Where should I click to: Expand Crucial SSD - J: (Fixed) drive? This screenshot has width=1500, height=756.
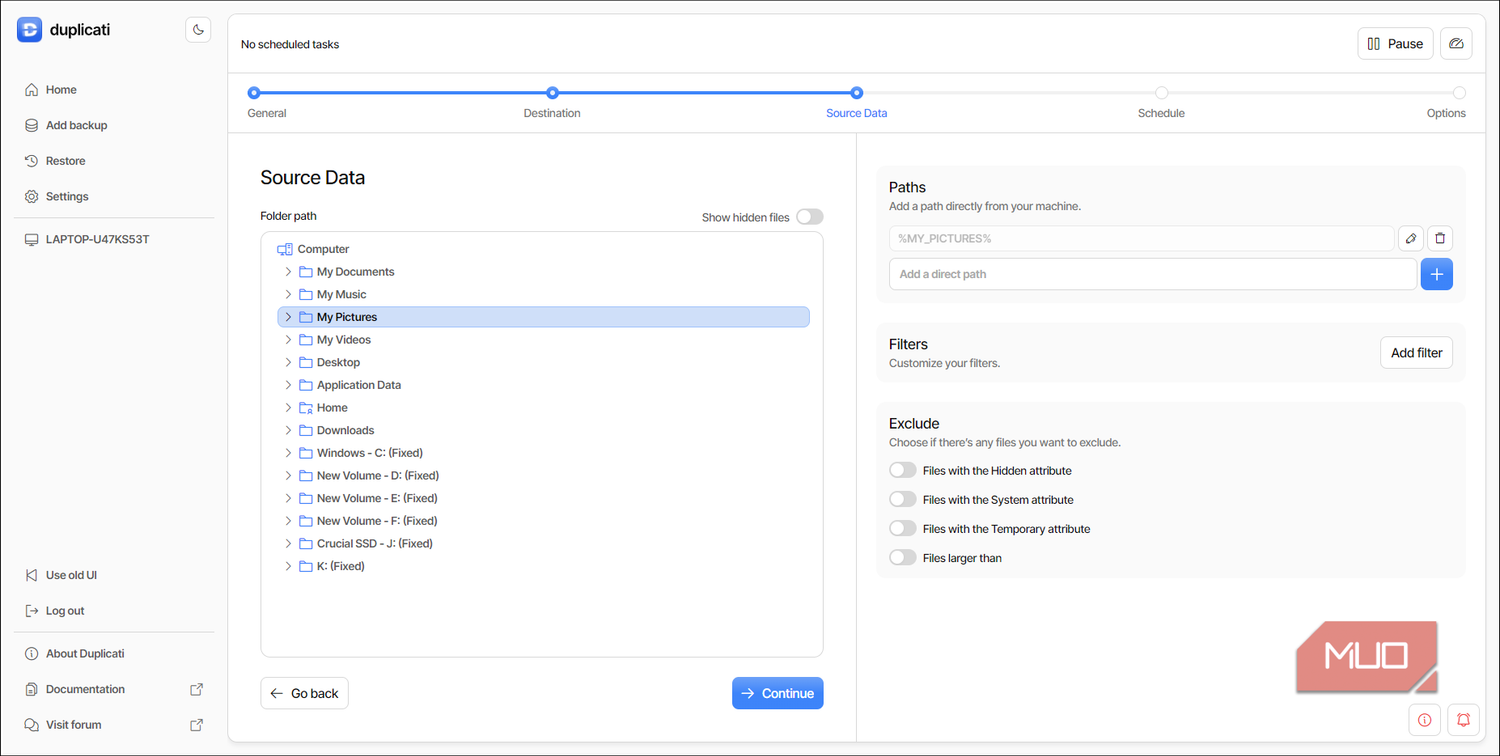click(x=288, y=544)
